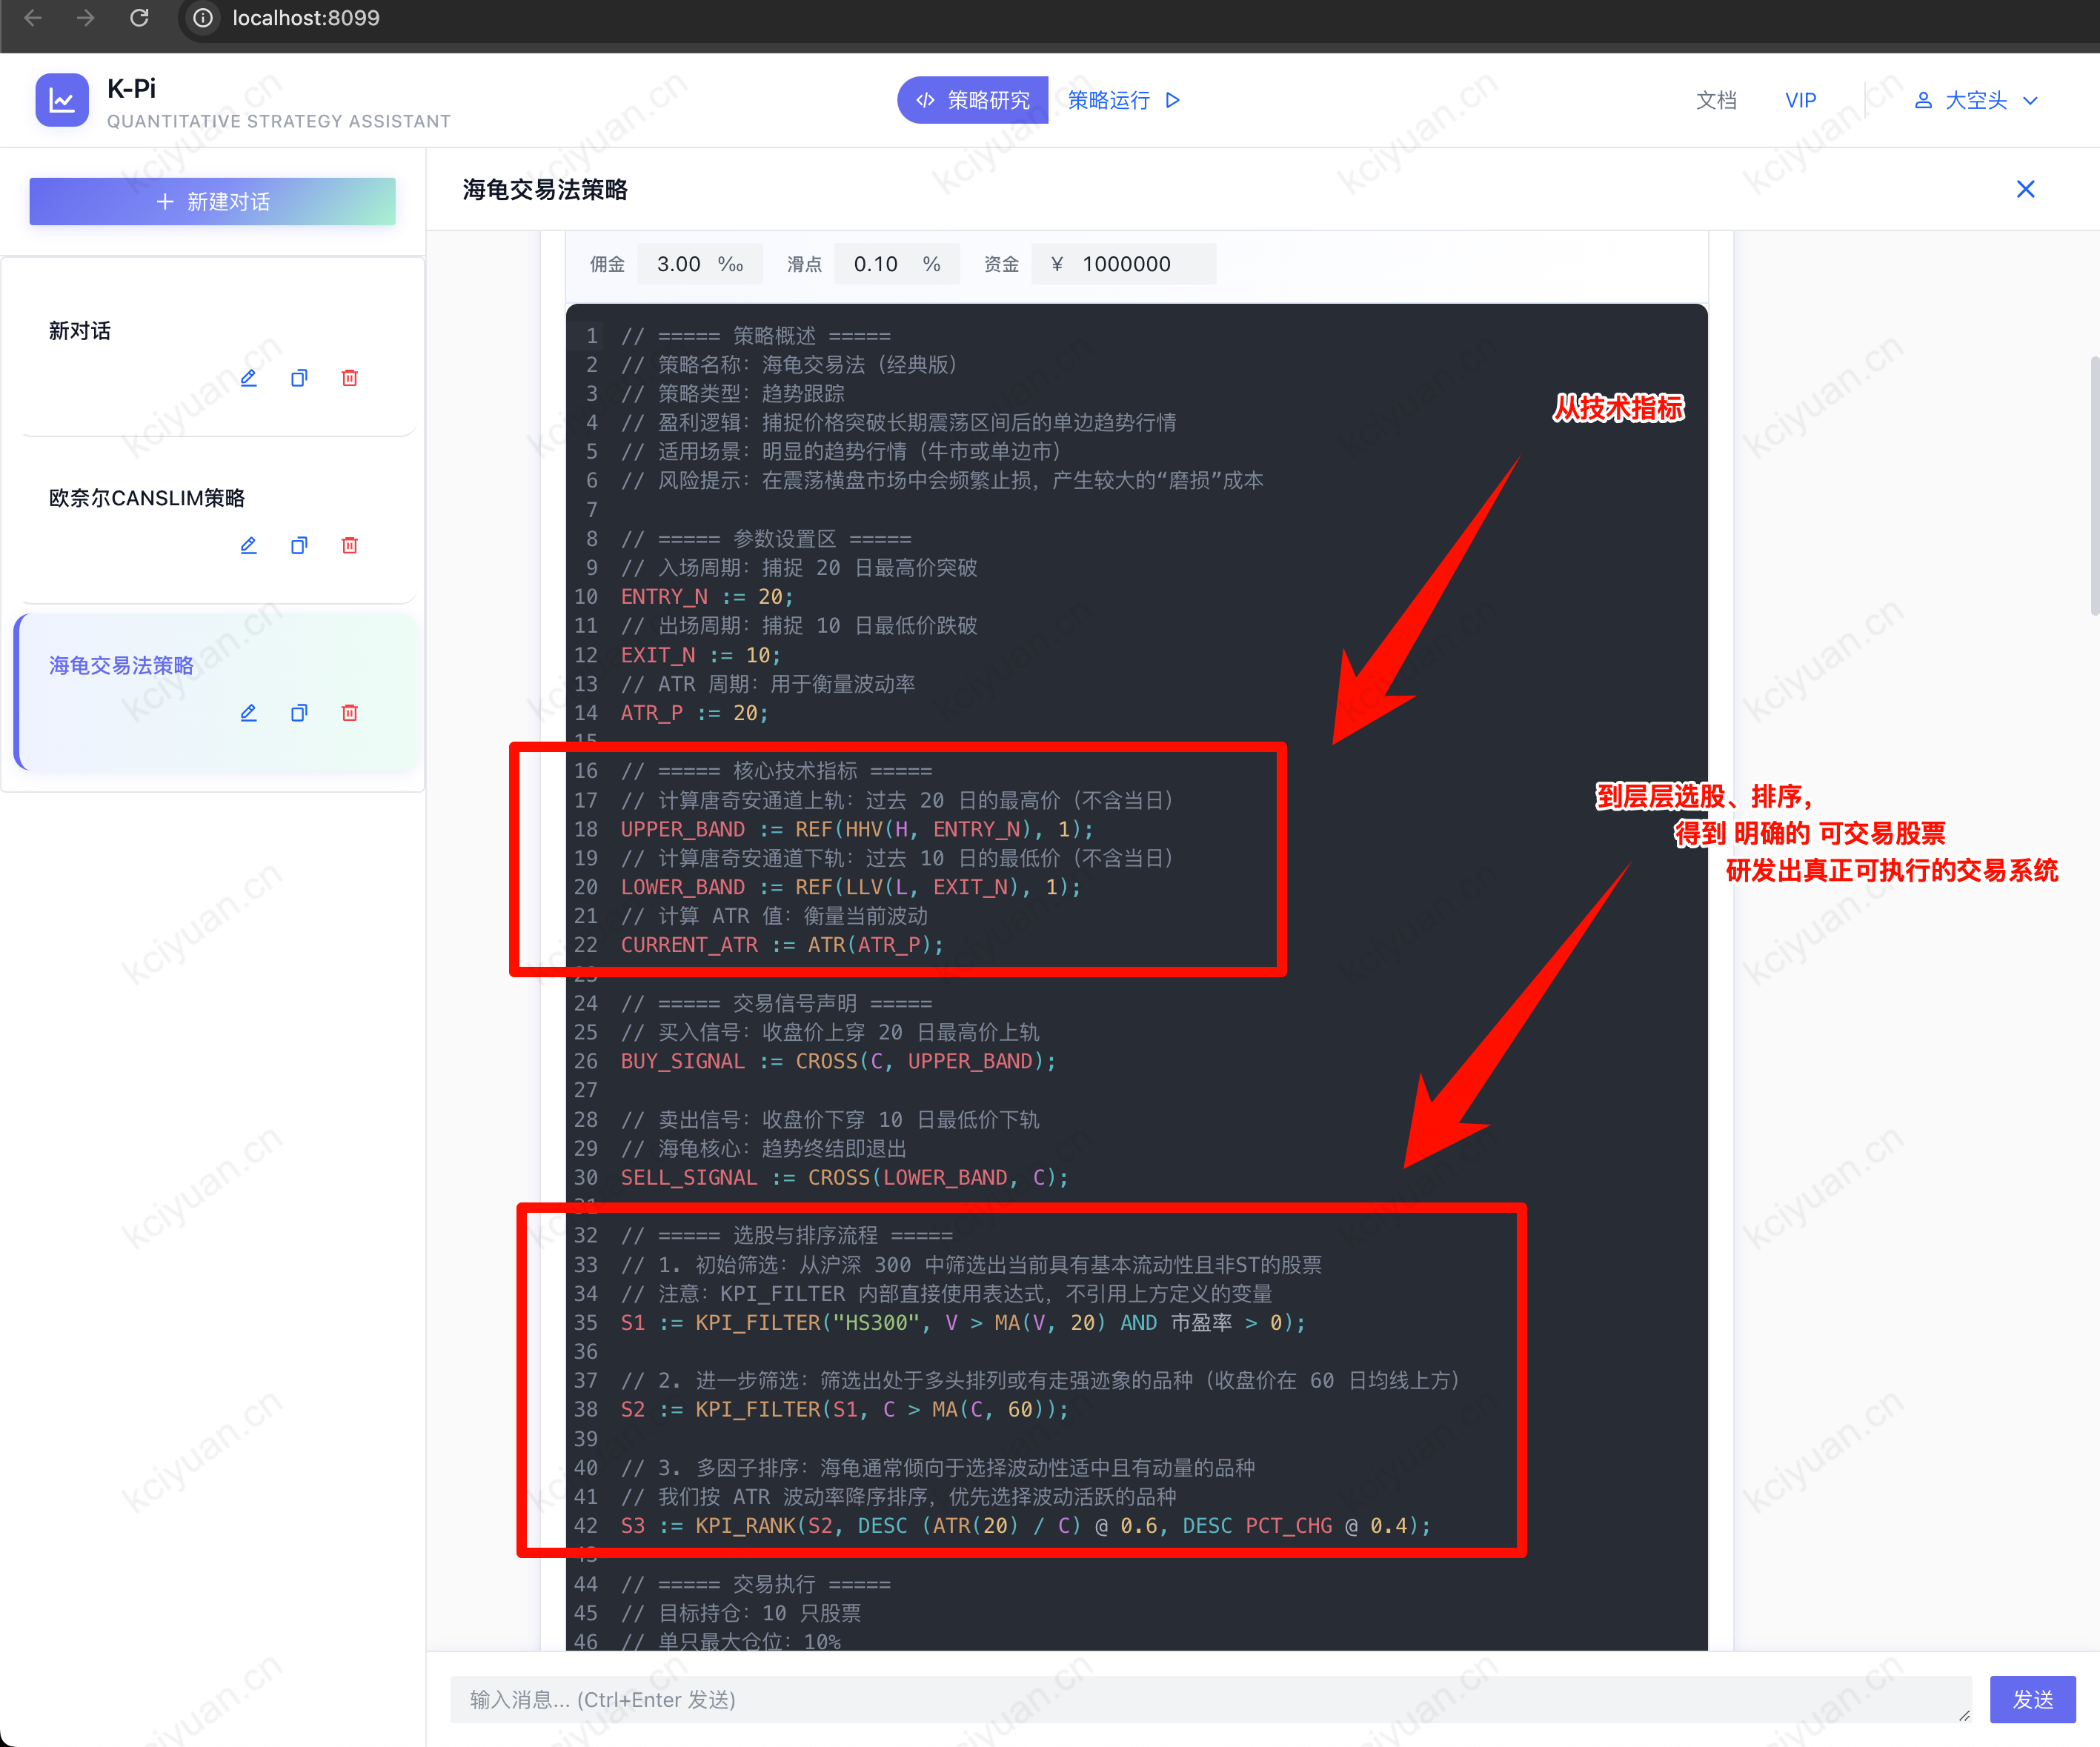Image resolution: width=2100 pixels, height=1747 pixels.
Task: Focus the message input field
Action: pyautogui.click(x=1210, y=1699)
